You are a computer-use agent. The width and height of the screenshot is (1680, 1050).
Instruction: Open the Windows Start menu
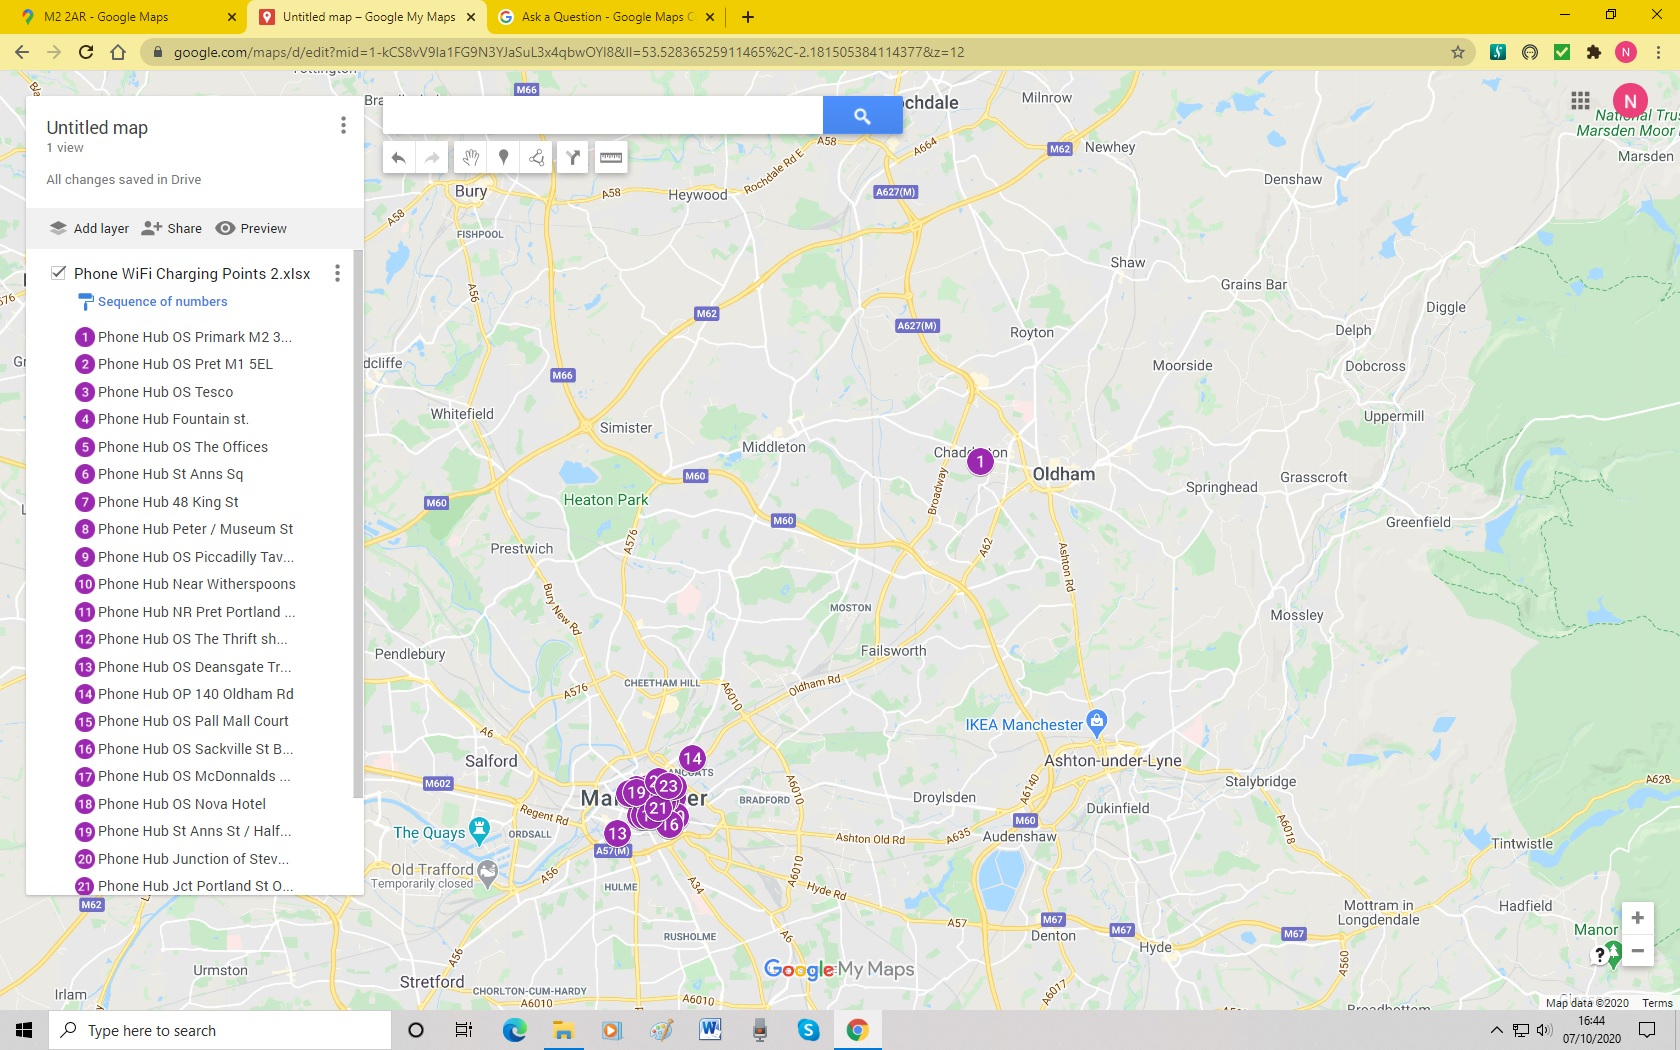coord(24,1030)
